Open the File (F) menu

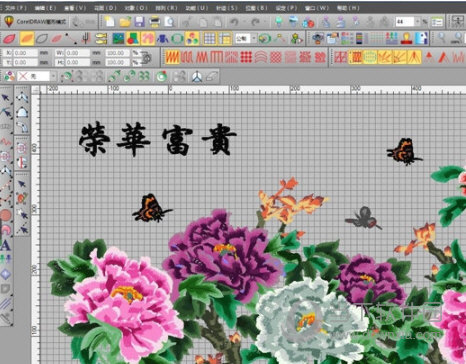(x=16, y=8)
